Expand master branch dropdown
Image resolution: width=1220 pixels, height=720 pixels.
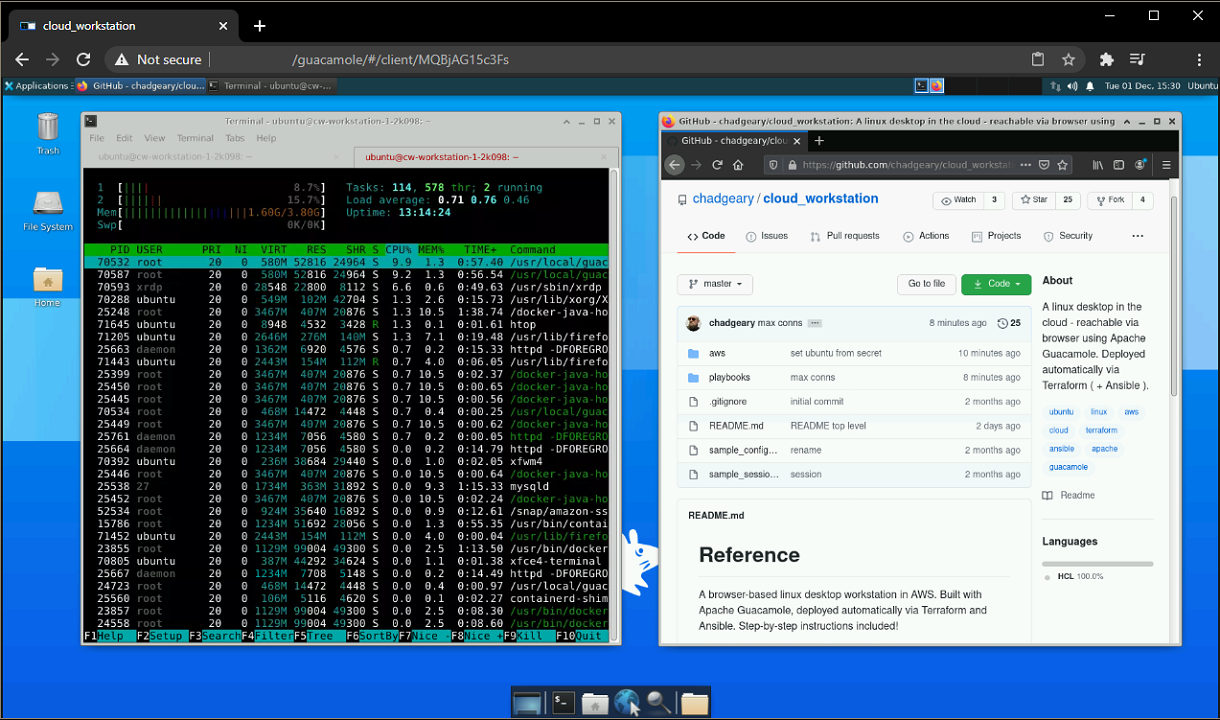click(715, 284)
